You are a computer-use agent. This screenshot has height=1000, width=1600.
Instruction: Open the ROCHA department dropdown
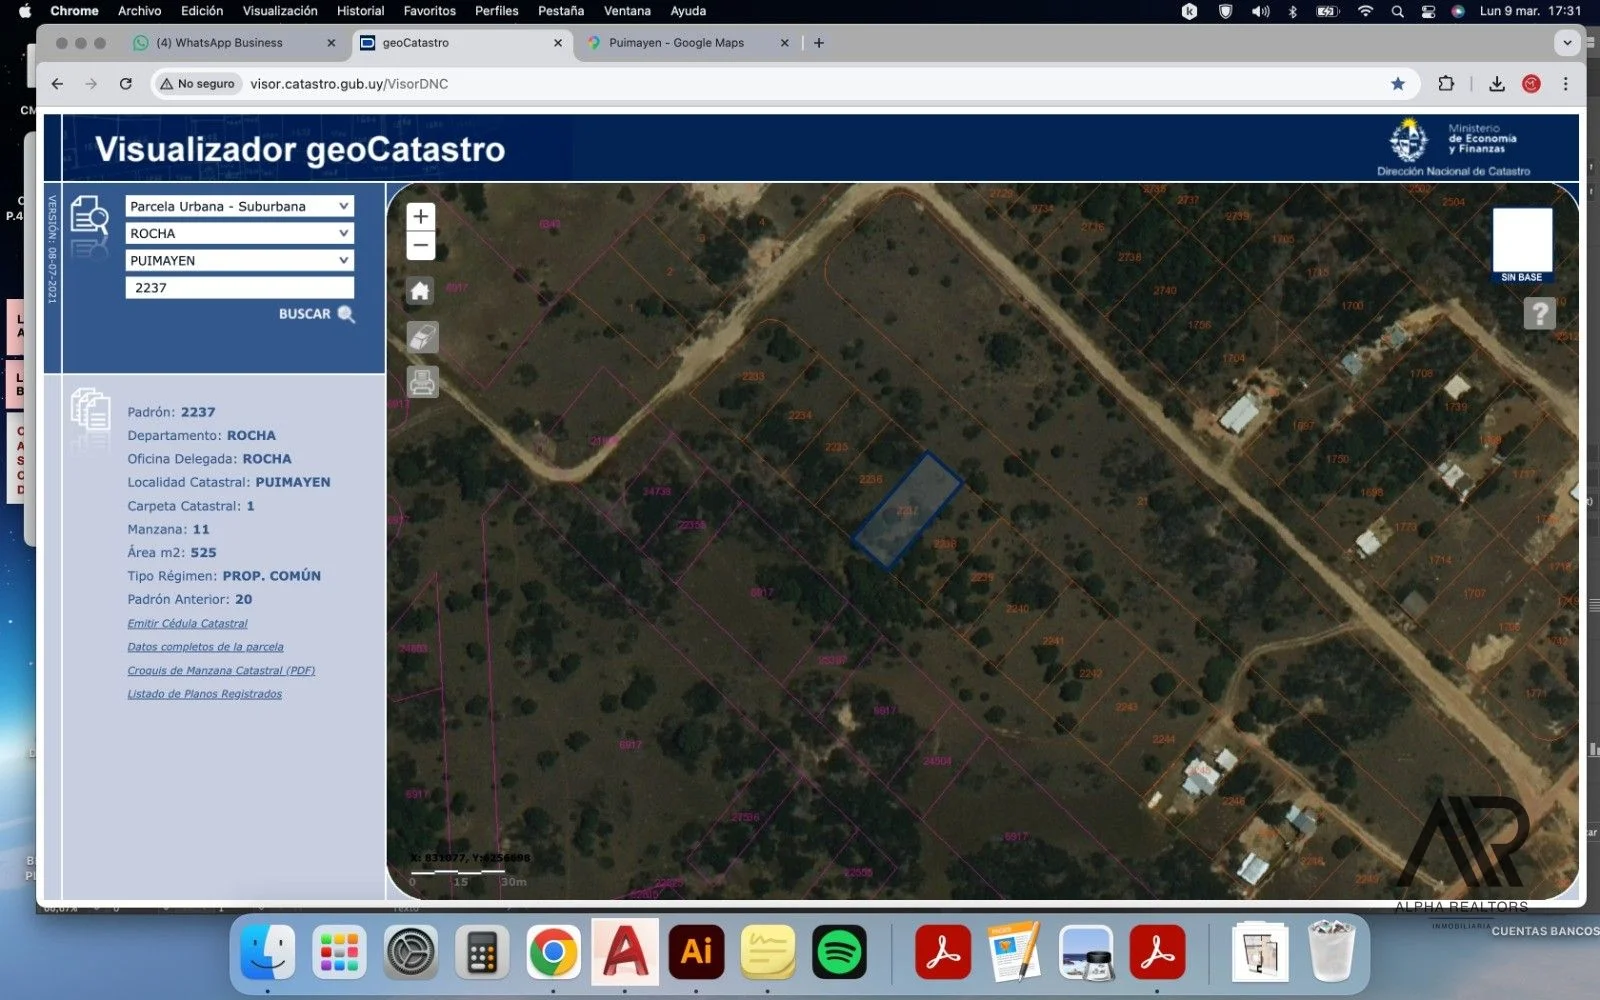pos(239,233)
